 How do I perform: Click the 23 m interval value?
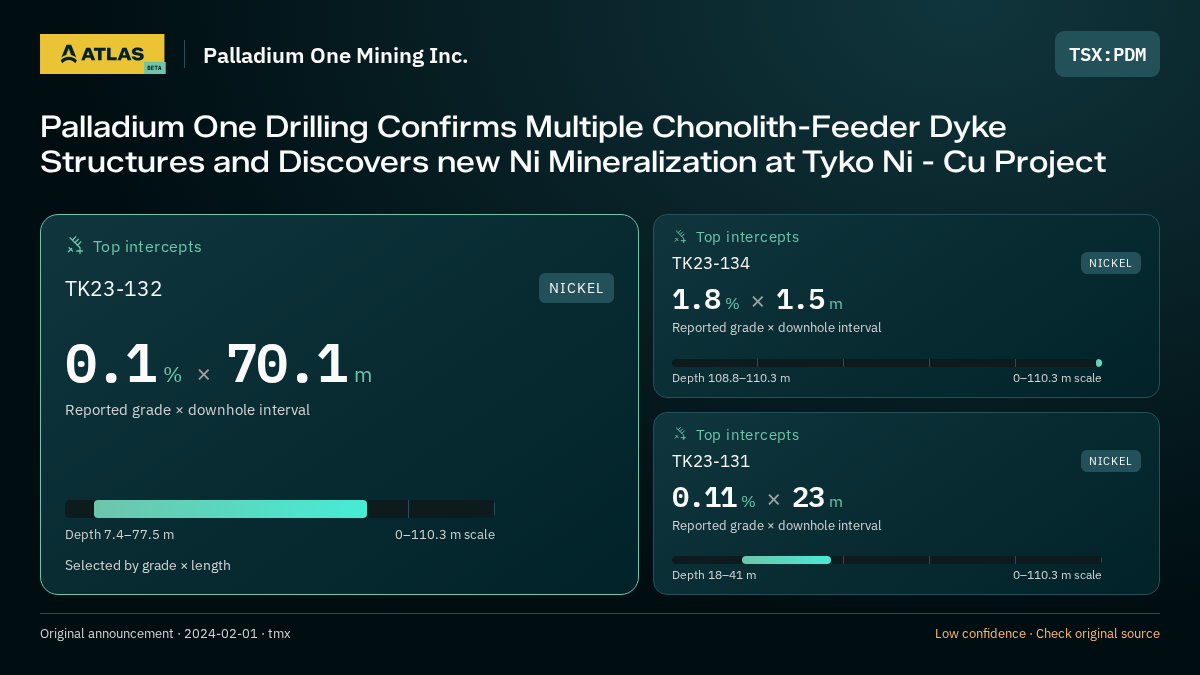pos(817,498)
